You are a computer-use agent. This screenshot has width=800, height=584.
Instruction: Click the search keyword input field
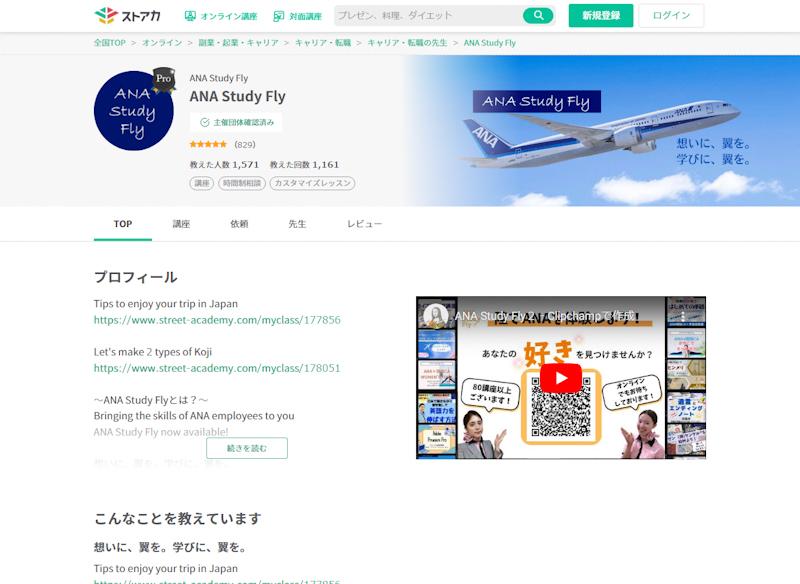click(428, 16)
